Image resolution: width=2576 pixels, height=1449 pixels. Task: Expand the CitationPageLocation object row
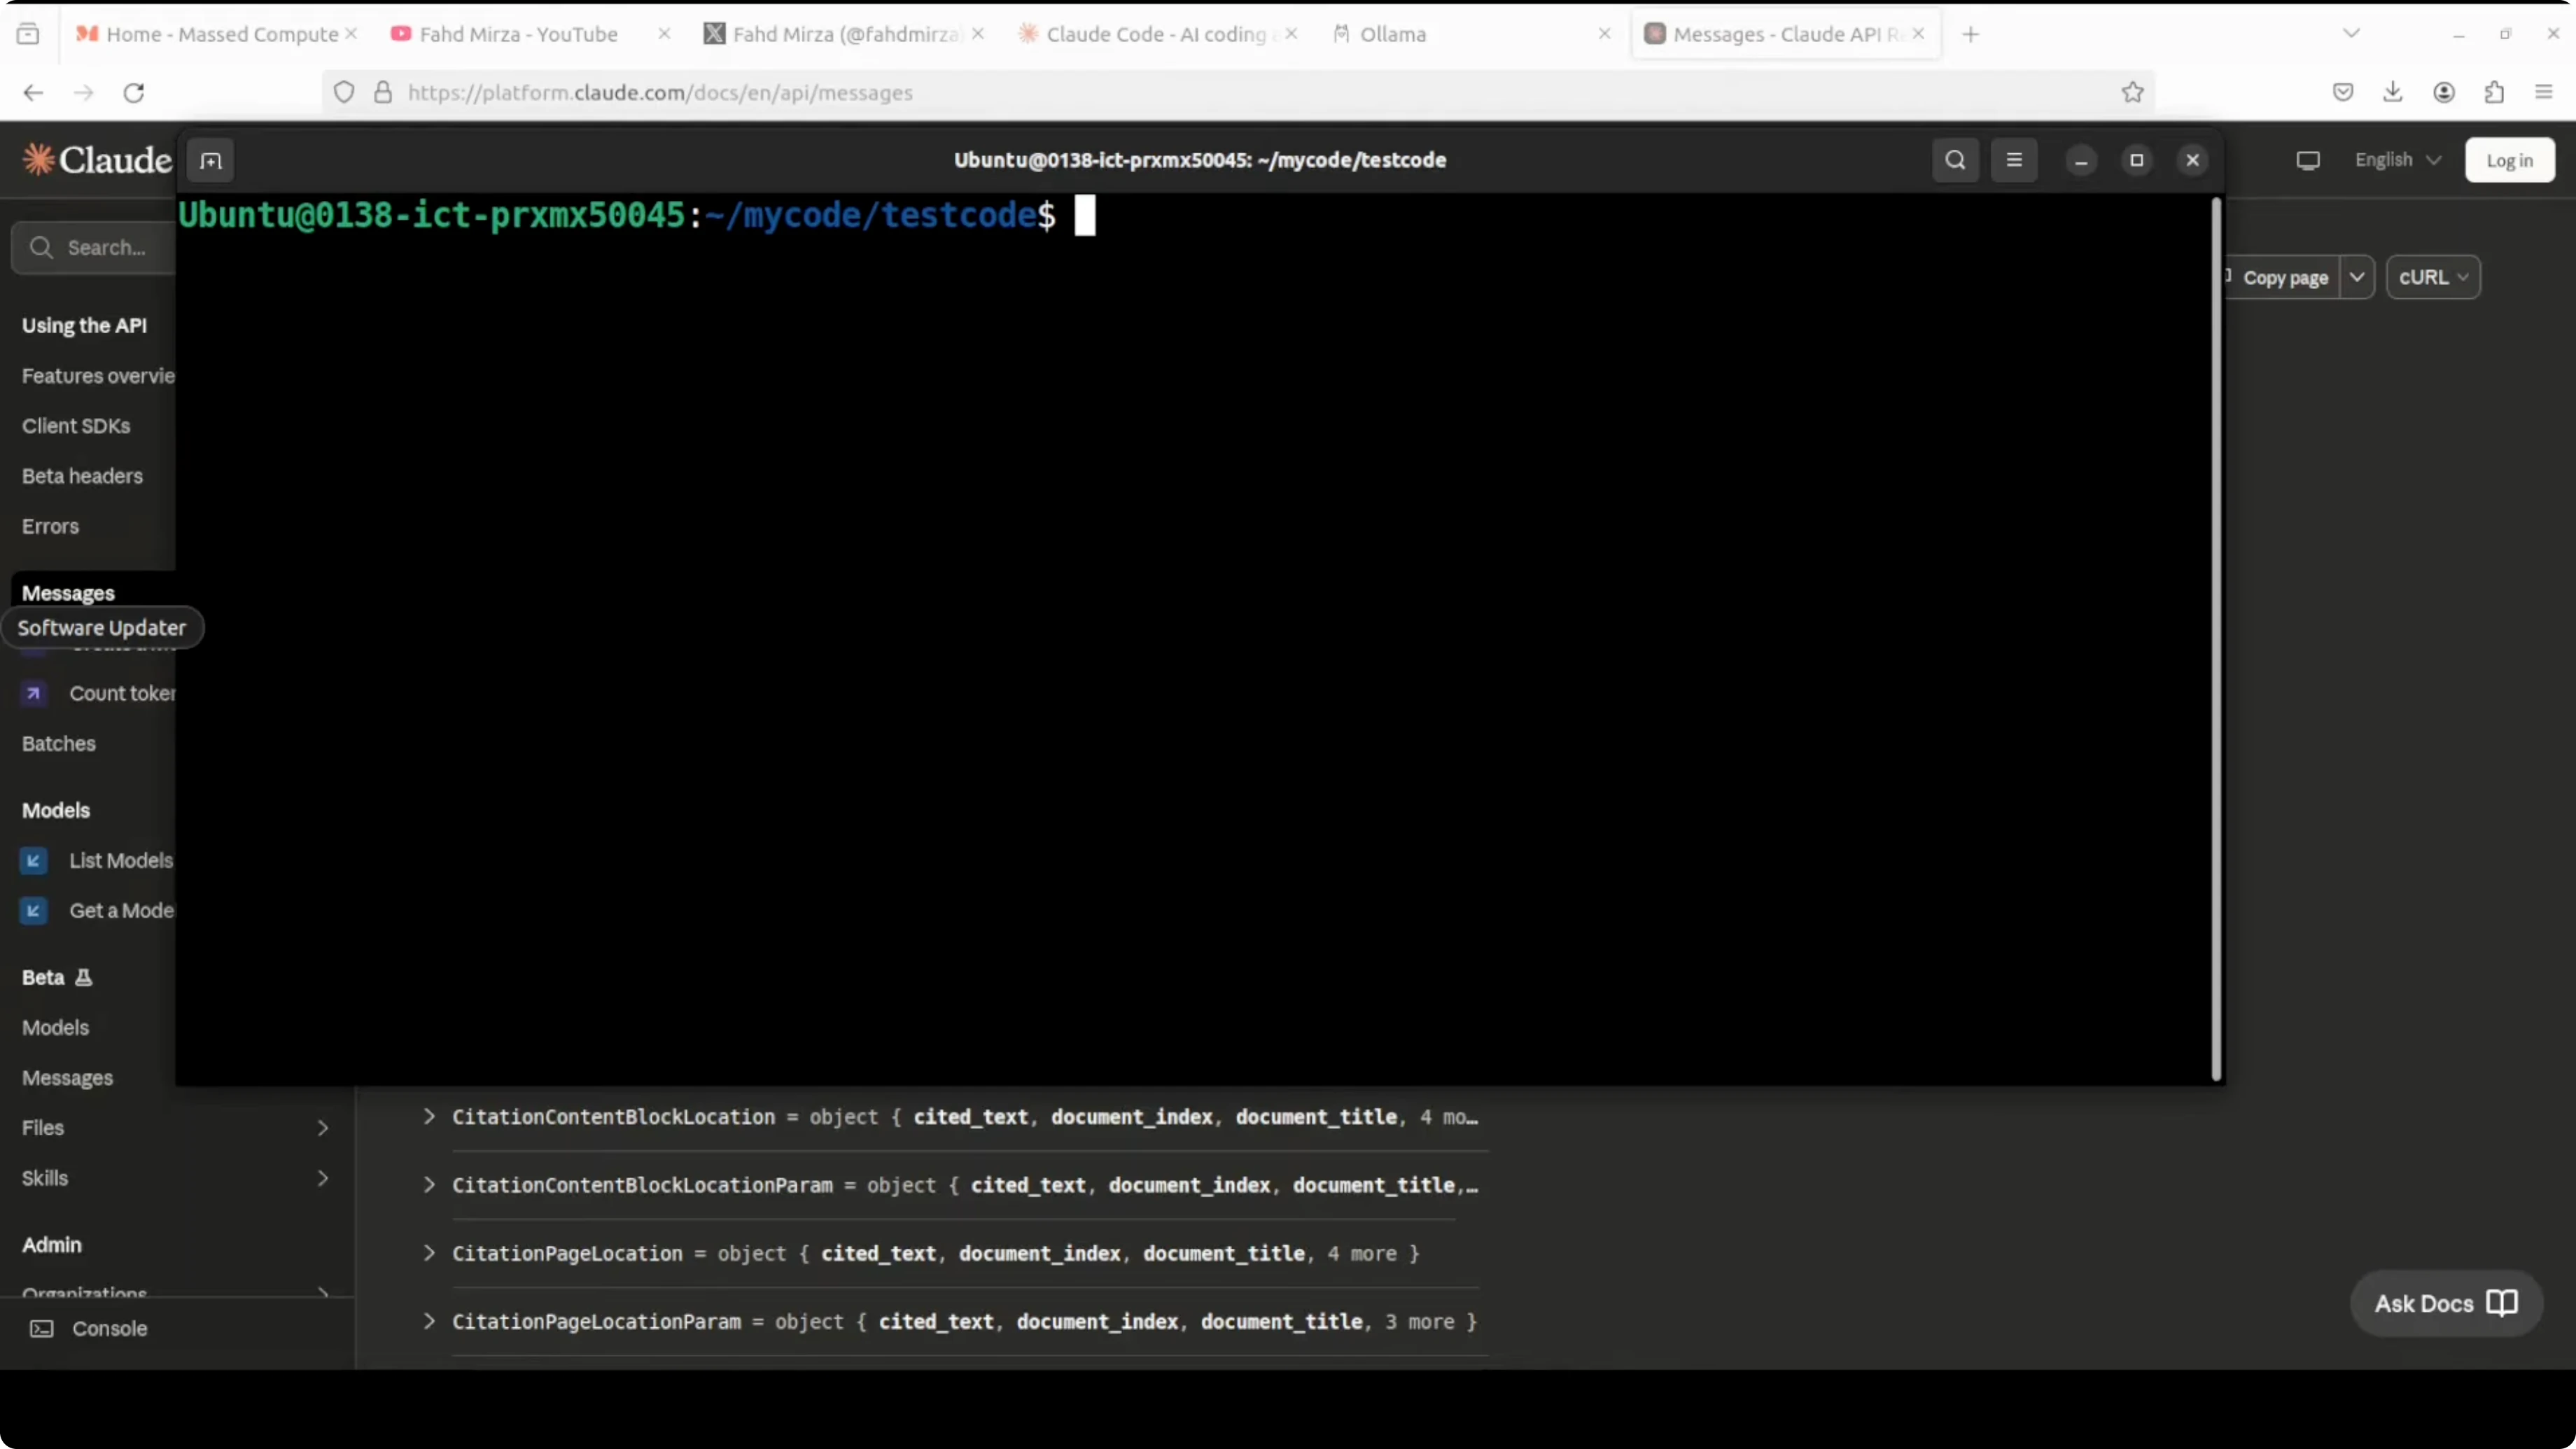pyautogui.click(x=429, y=1253)
